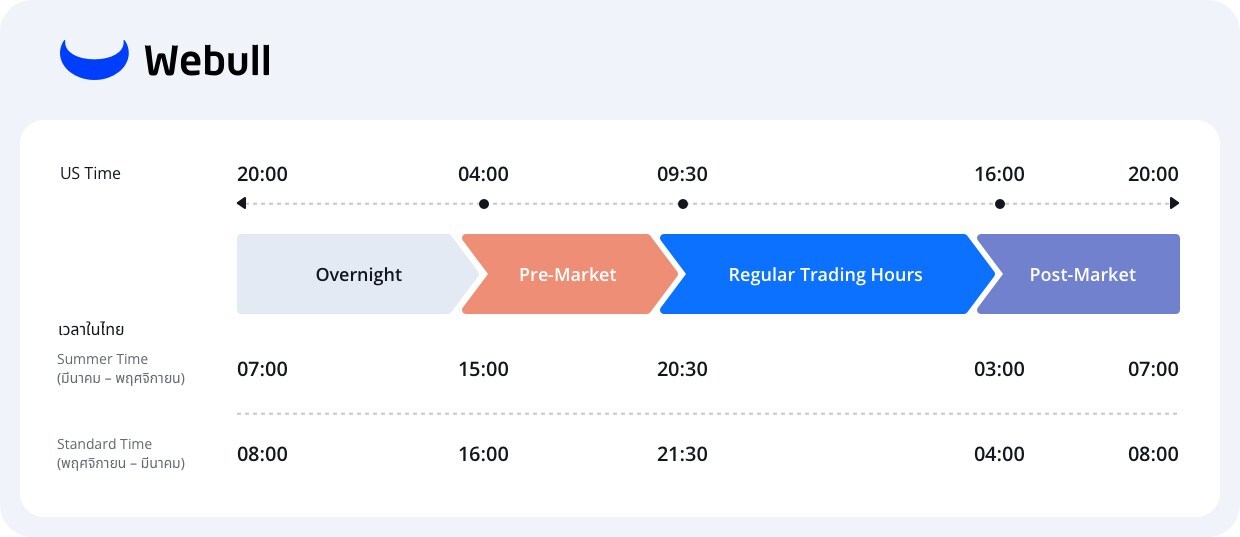Screen dimensions: 1240x537
Task: Click the 20:00 US start time
Action: coord(262,174)
